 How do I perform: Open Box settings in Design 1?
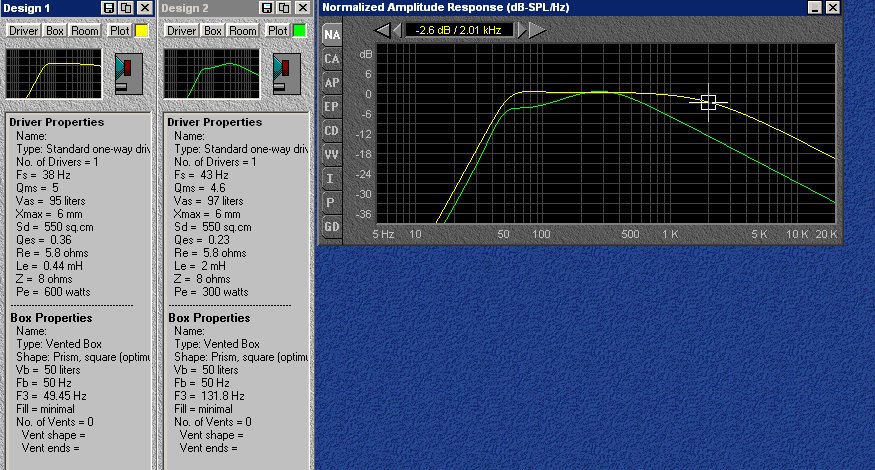55,31
